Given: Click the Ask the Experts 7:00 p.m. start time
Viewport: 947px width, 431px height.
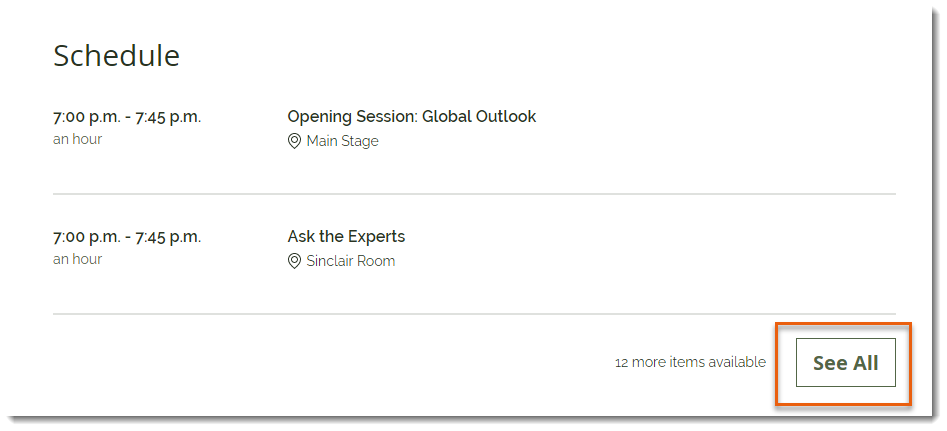Looking at the screenshot, I should point(86,237).
